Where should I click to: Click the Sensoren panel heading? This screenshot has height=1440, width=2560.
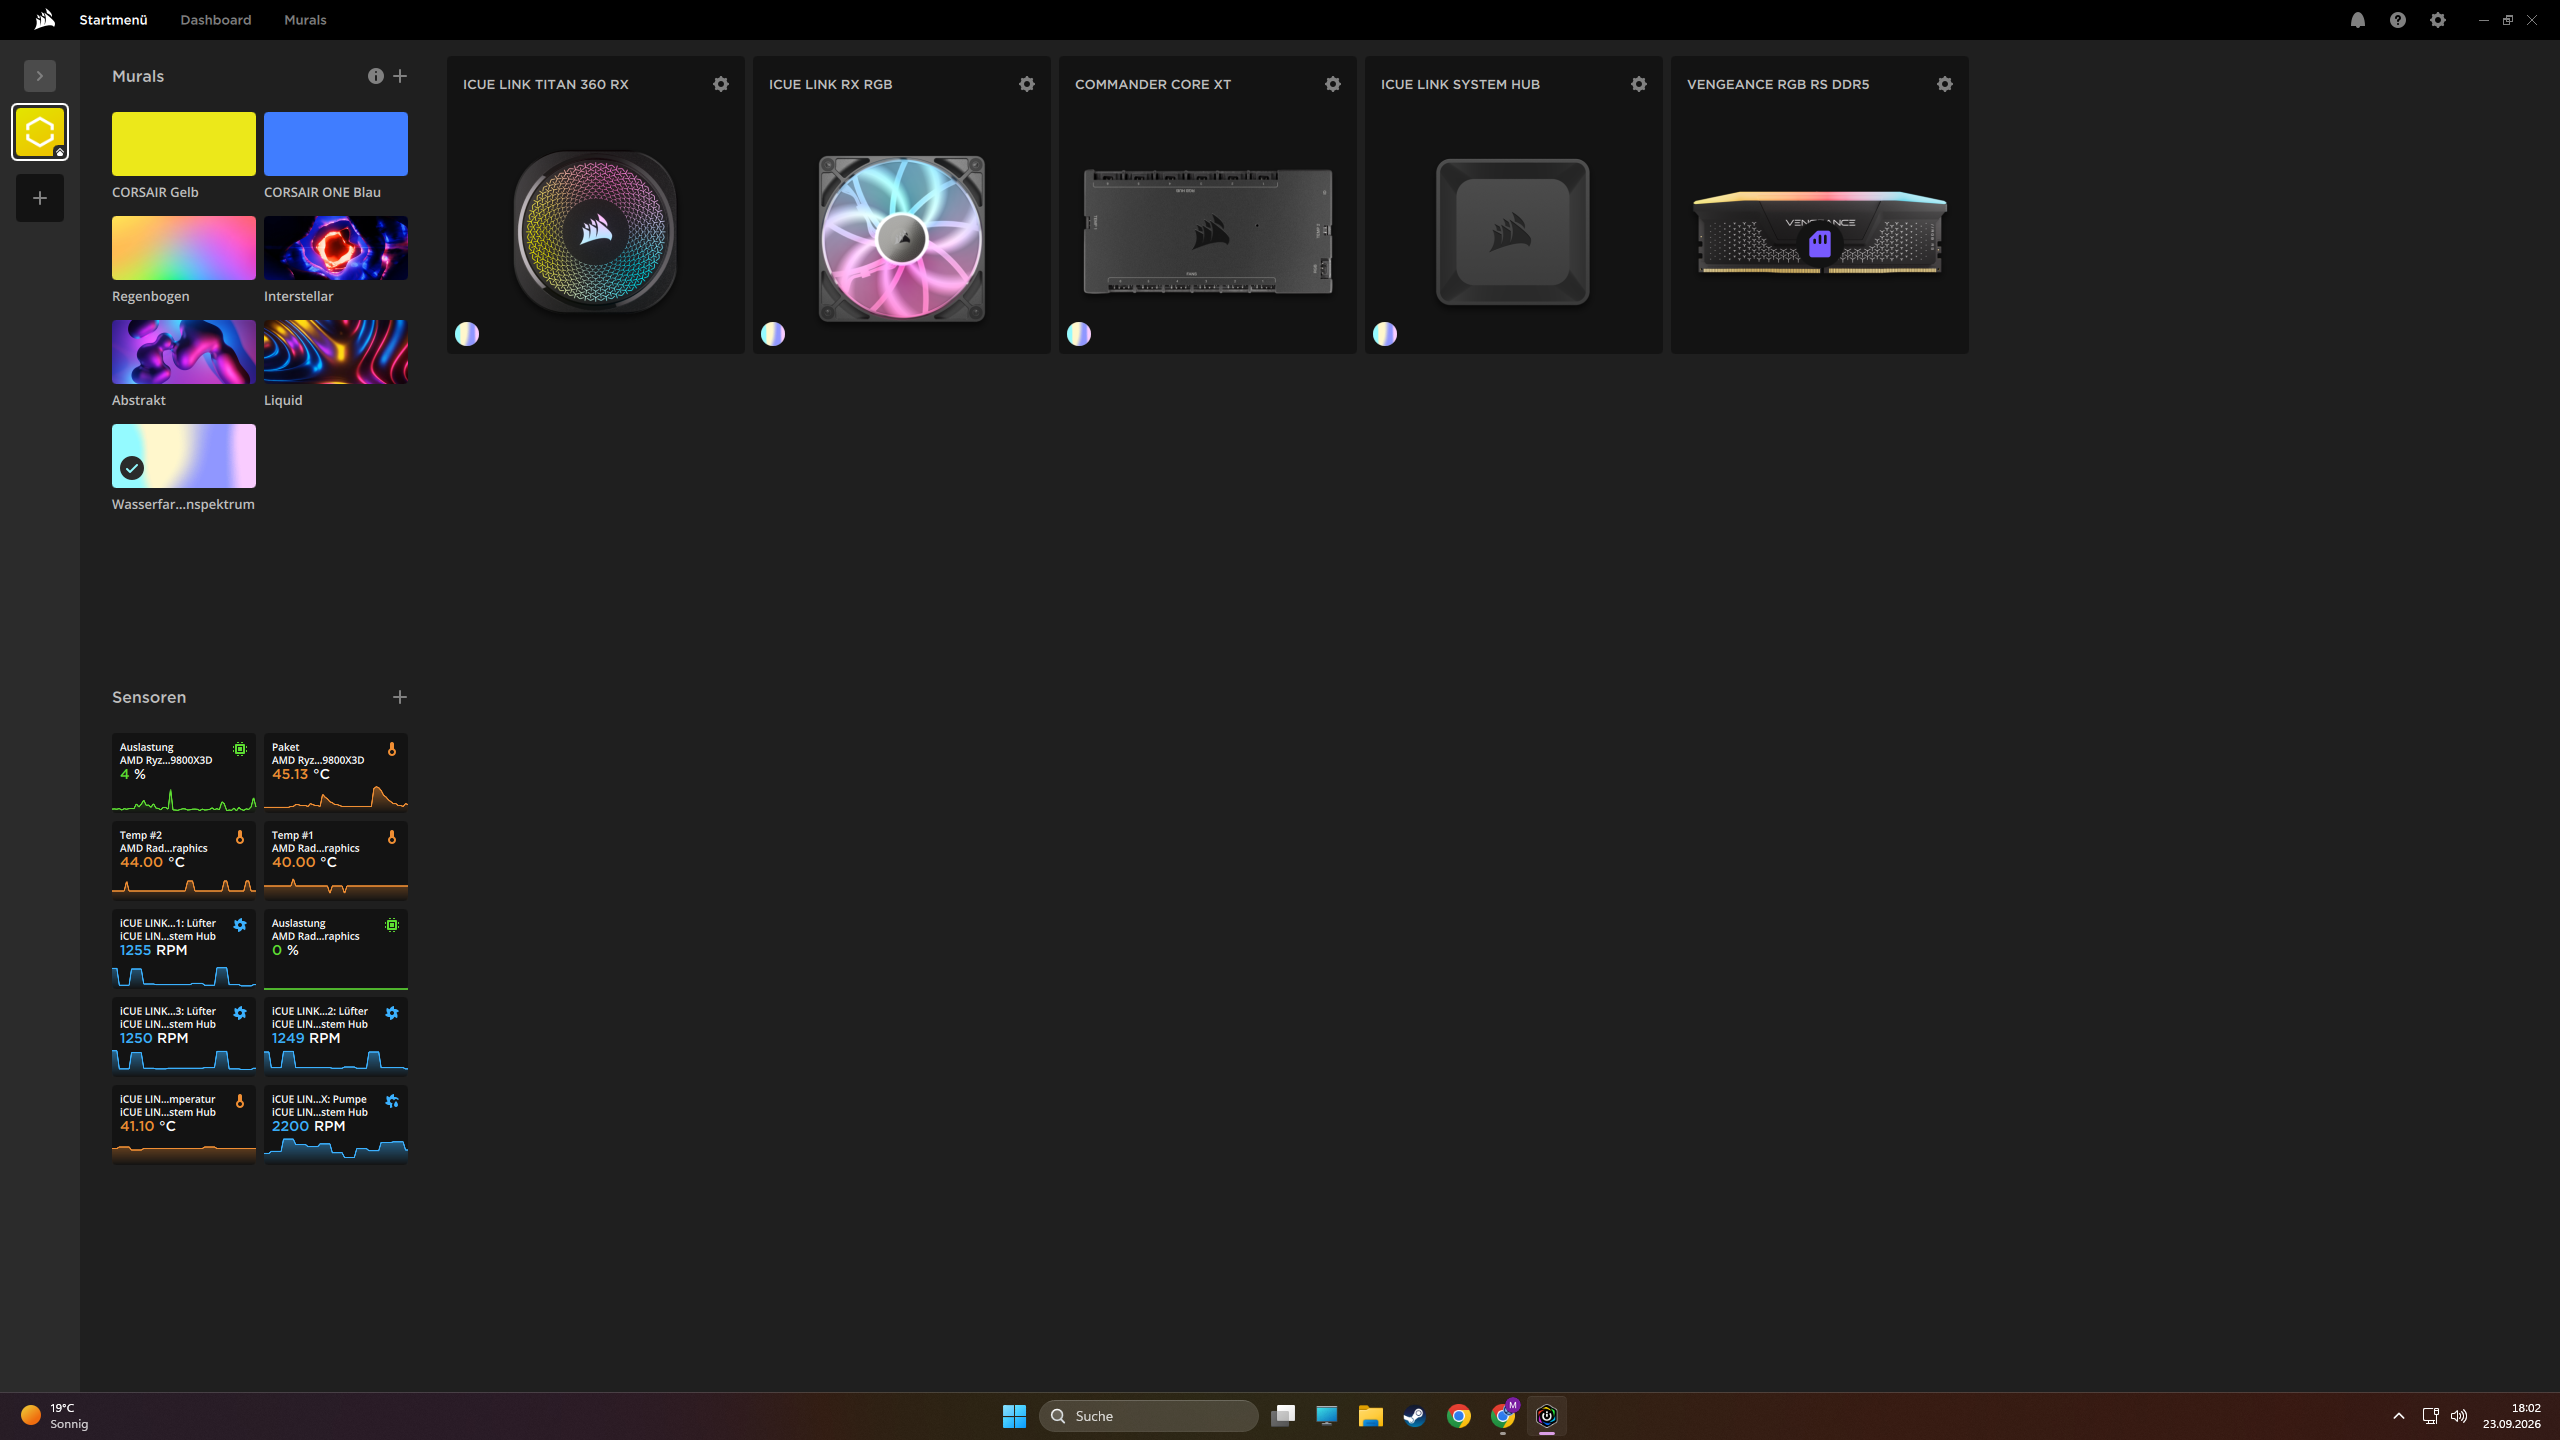click(149, 697)
